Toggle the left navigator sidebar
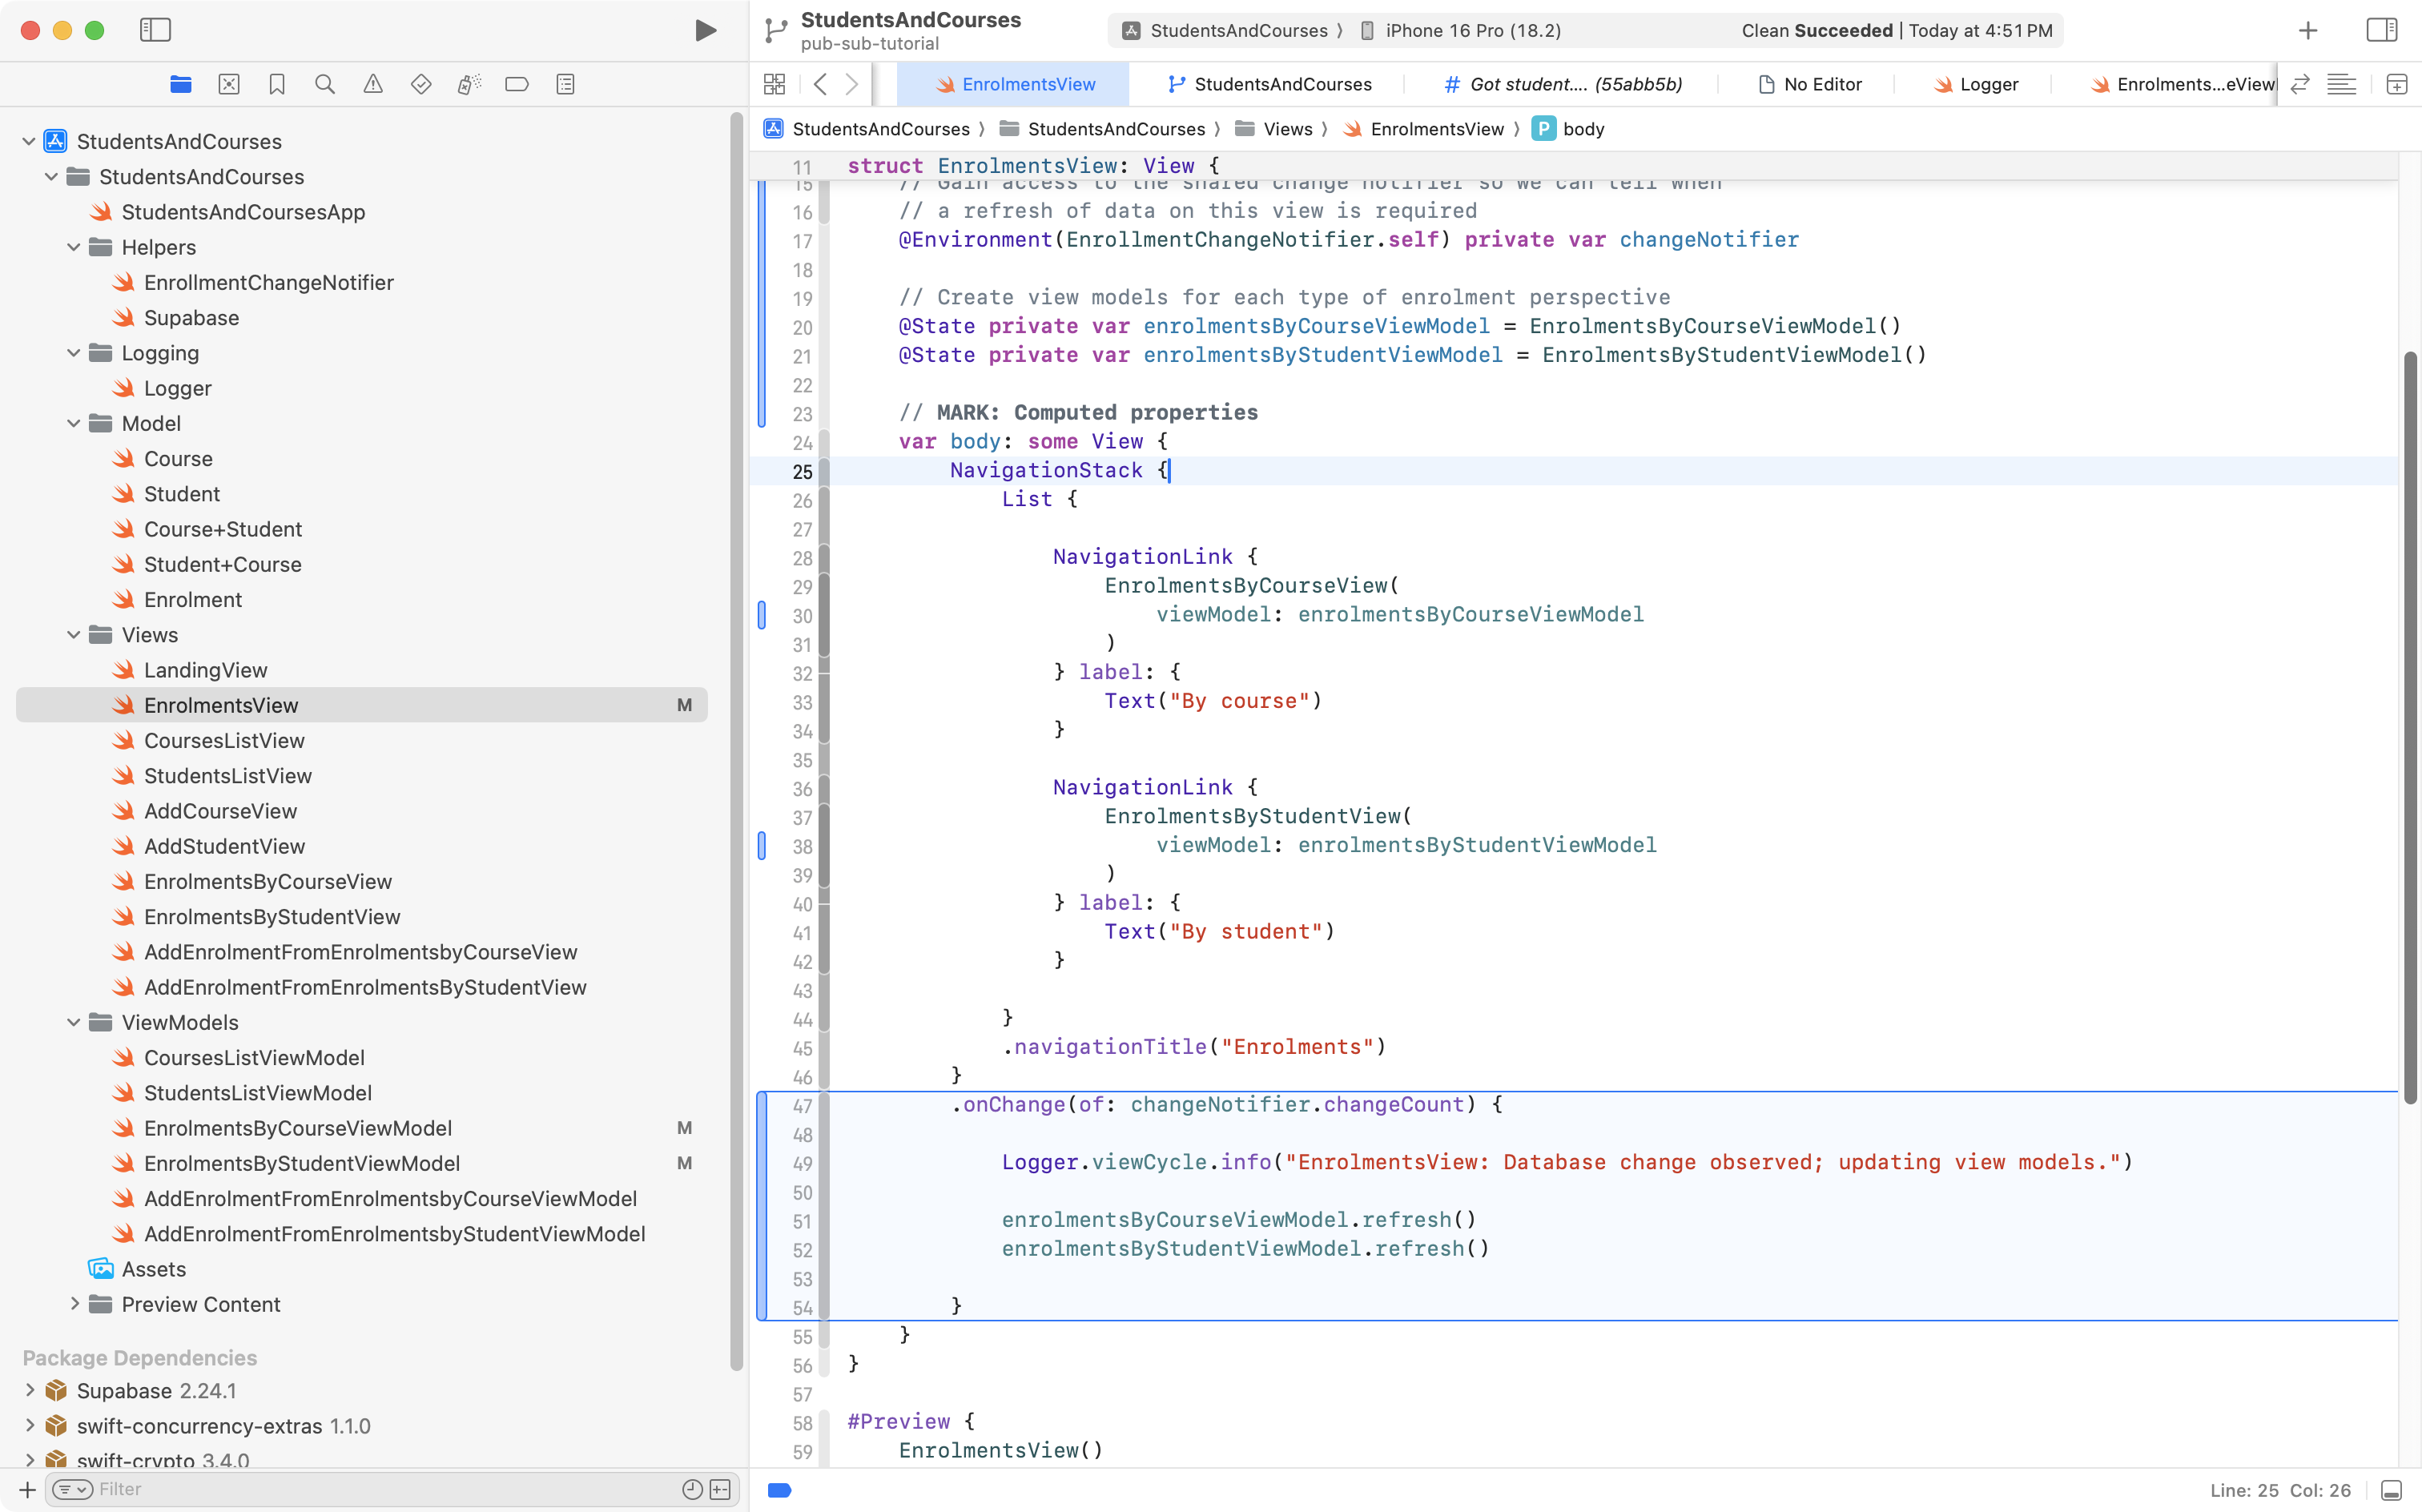The height and width of the screenshot is (1512, 2422). pos(155,30)
